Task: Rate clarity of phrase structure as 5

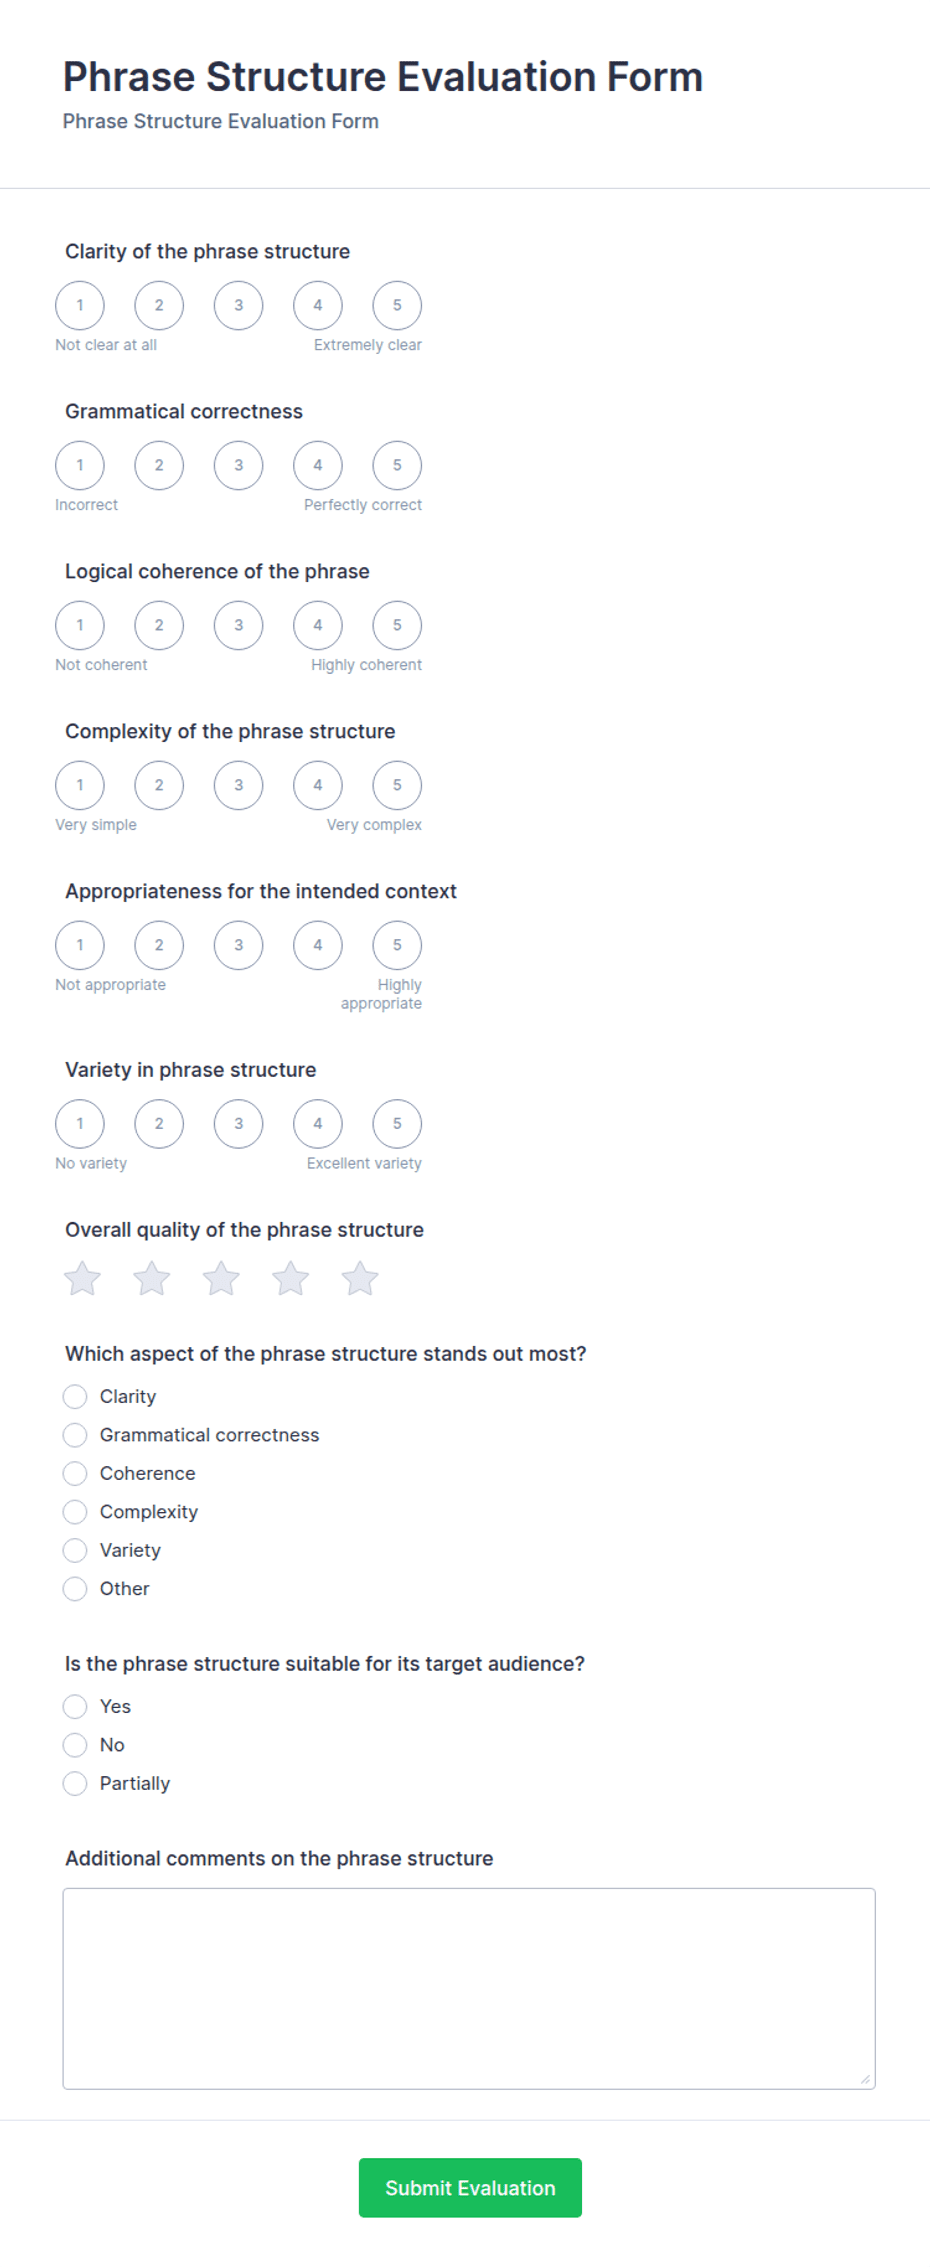Action: 397,305
